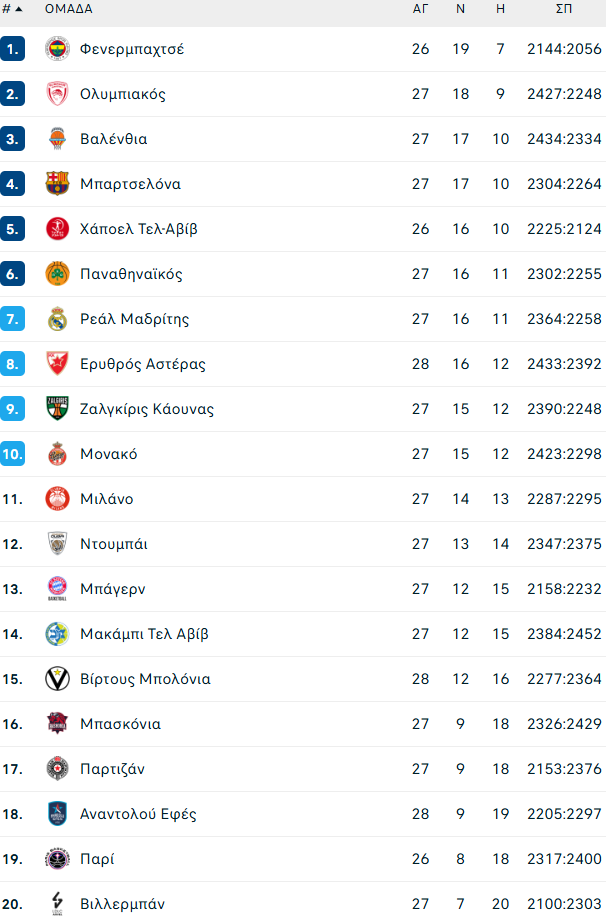Click the Žalgiris Kaunas green logo
The width and height of the screenshot is (606, 923).
point(57,409)
